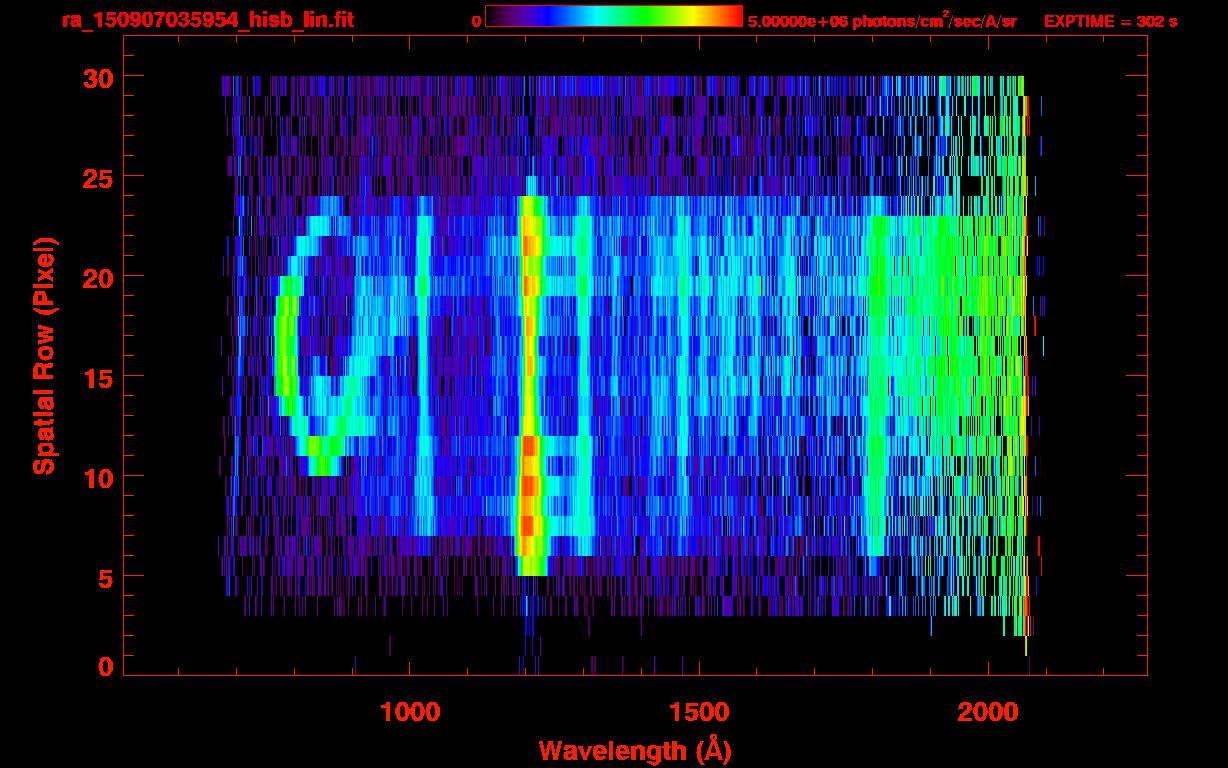Click the 1000 wavelength tick label

(410, 712)
